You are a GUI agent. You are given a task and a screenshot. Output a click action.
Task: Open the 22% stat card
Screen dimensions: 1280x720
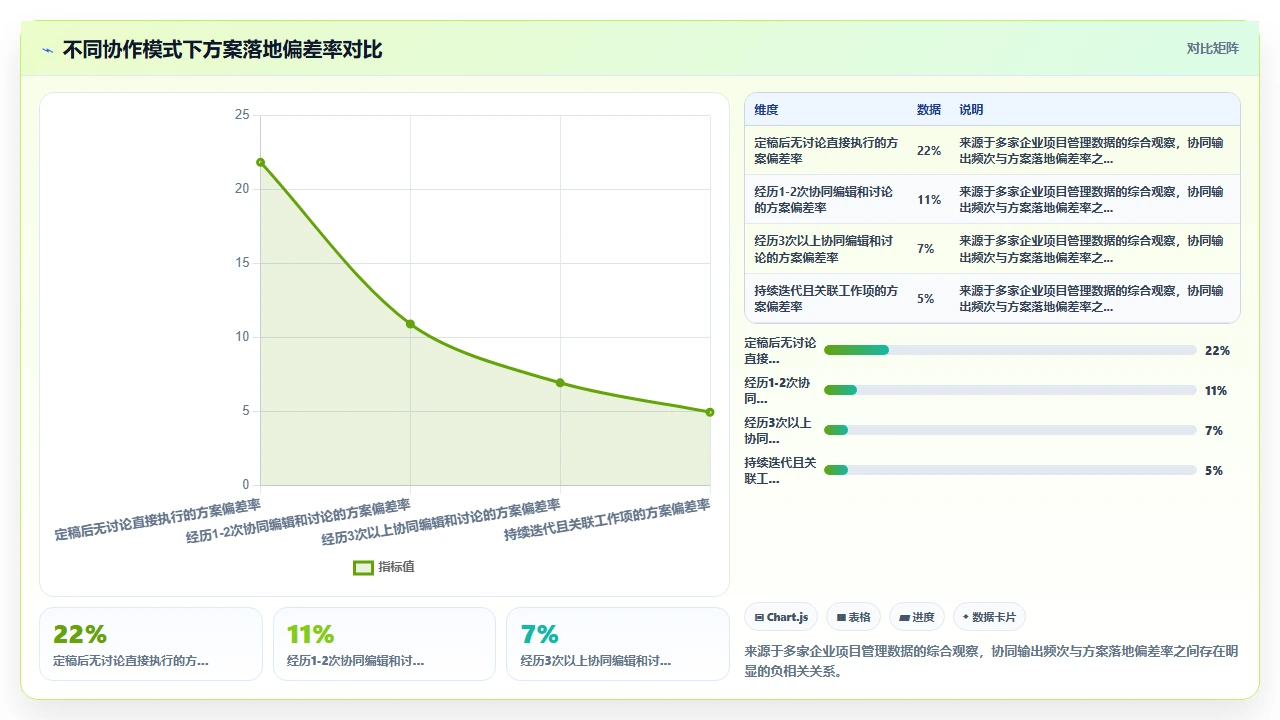tap(151, 644)
